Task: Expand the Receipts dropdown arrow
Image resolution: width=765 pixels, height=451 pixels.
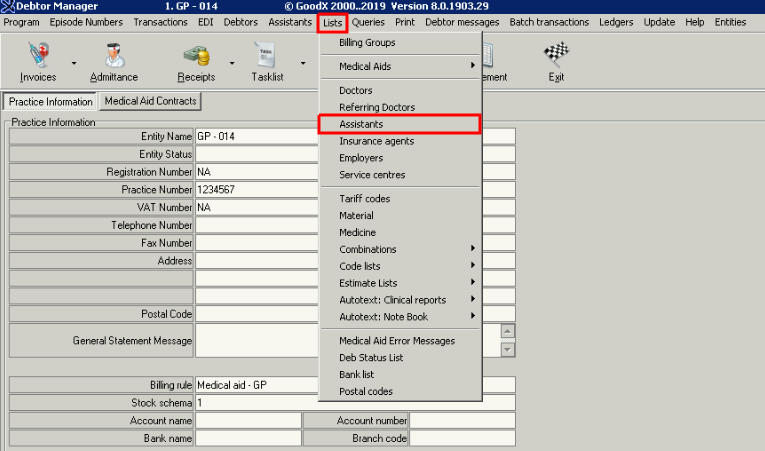Action: (232, 63)
